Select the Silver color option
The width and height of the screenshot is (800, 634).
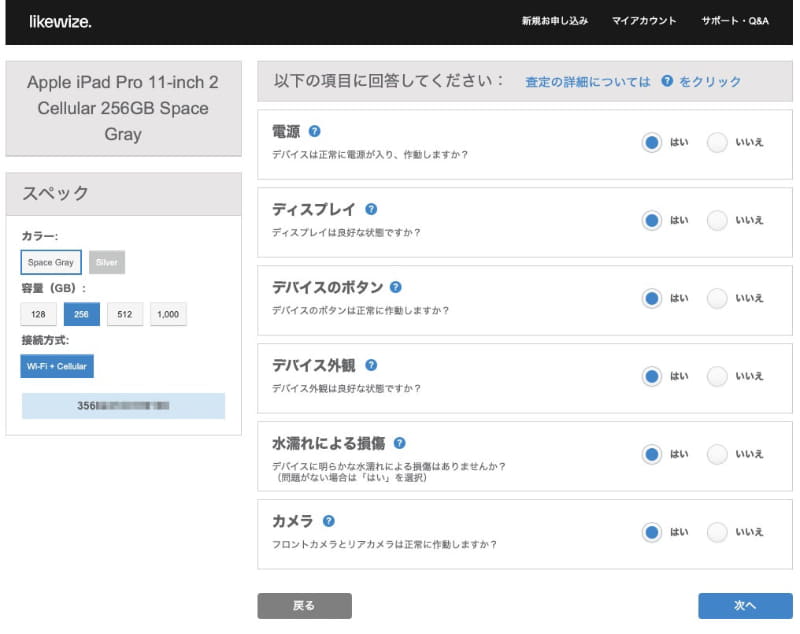click(x=107, y=262)
